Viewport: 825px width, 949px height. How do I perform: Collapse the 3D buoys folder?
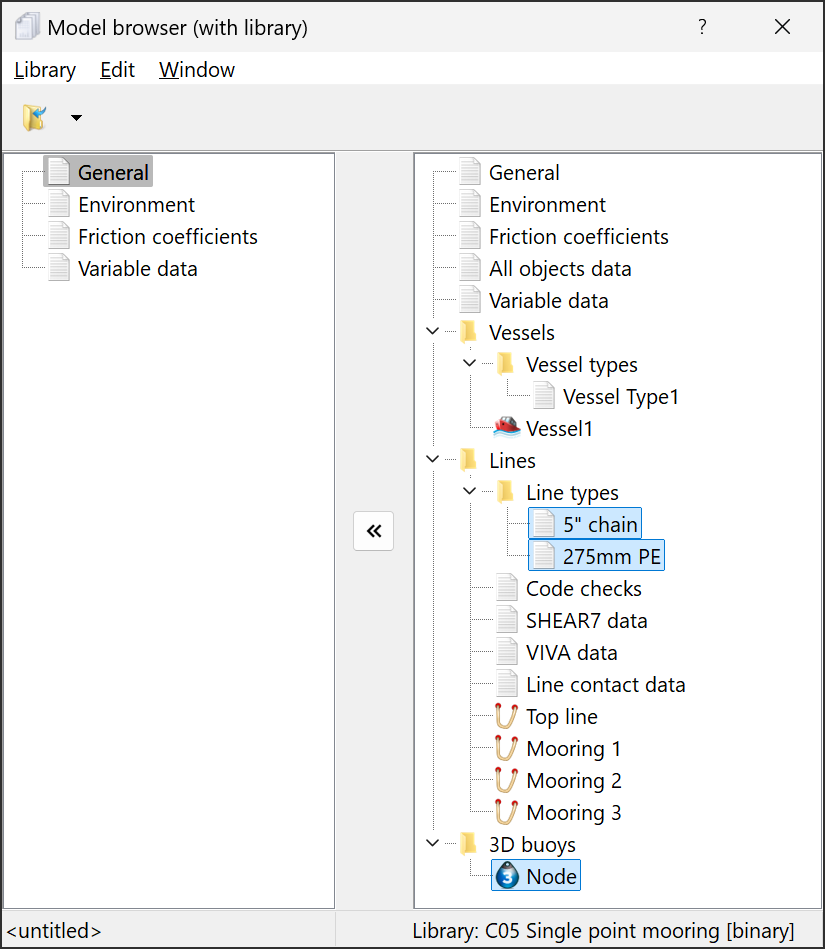(432, 844)
